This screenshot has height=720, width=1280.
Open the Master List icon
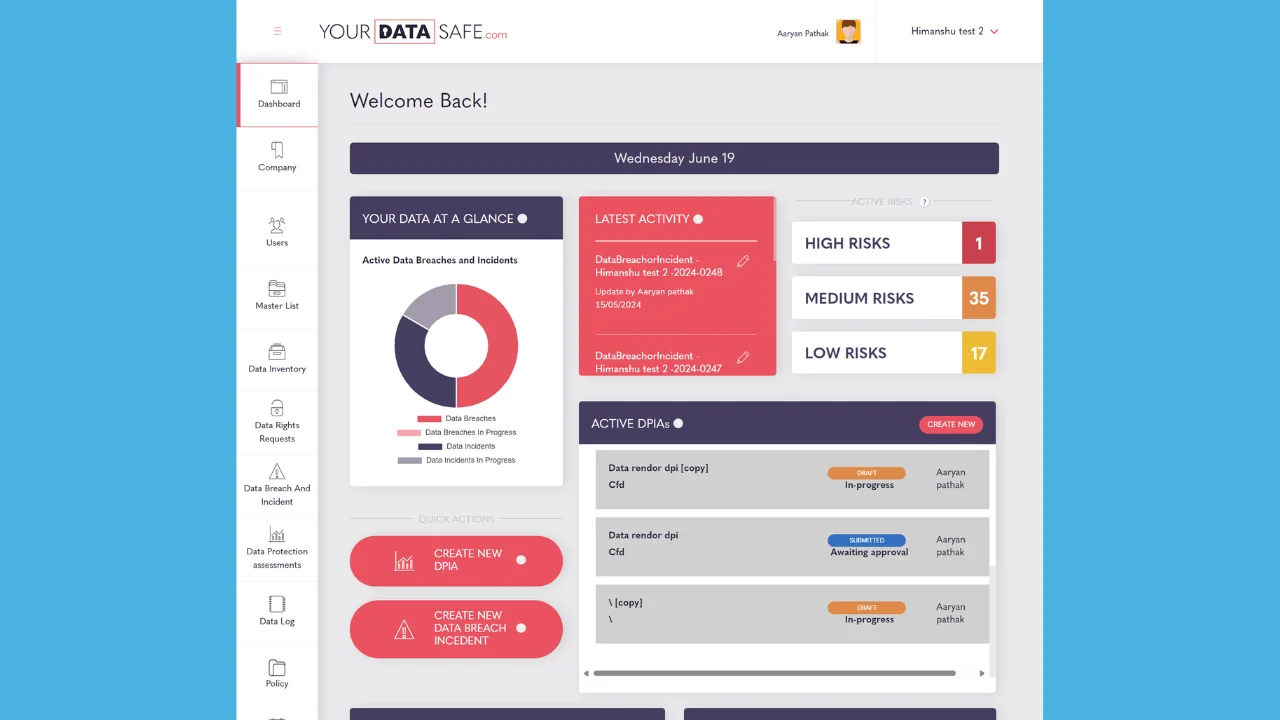(x=277, y=288)
